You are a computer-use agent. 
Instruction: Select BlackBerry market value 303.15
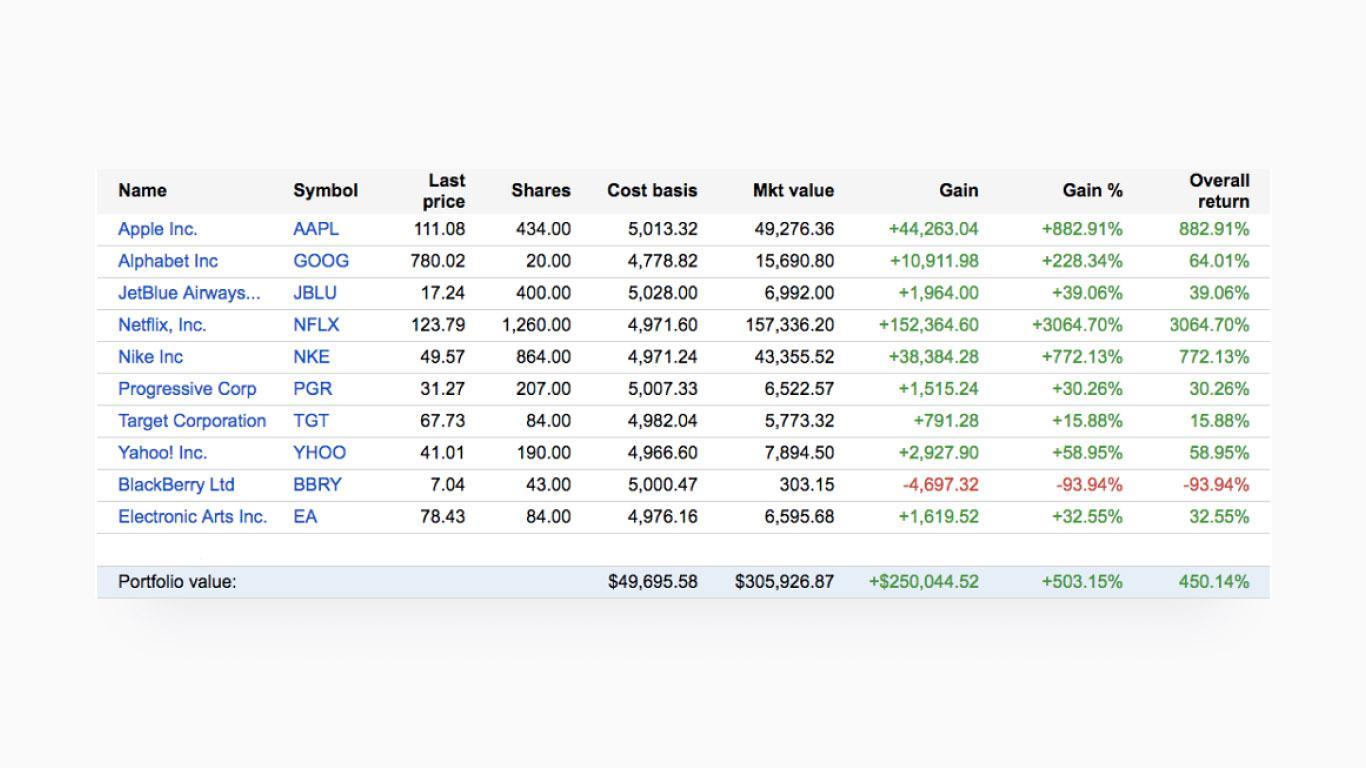pyautogui.click(x=807, y=485)
